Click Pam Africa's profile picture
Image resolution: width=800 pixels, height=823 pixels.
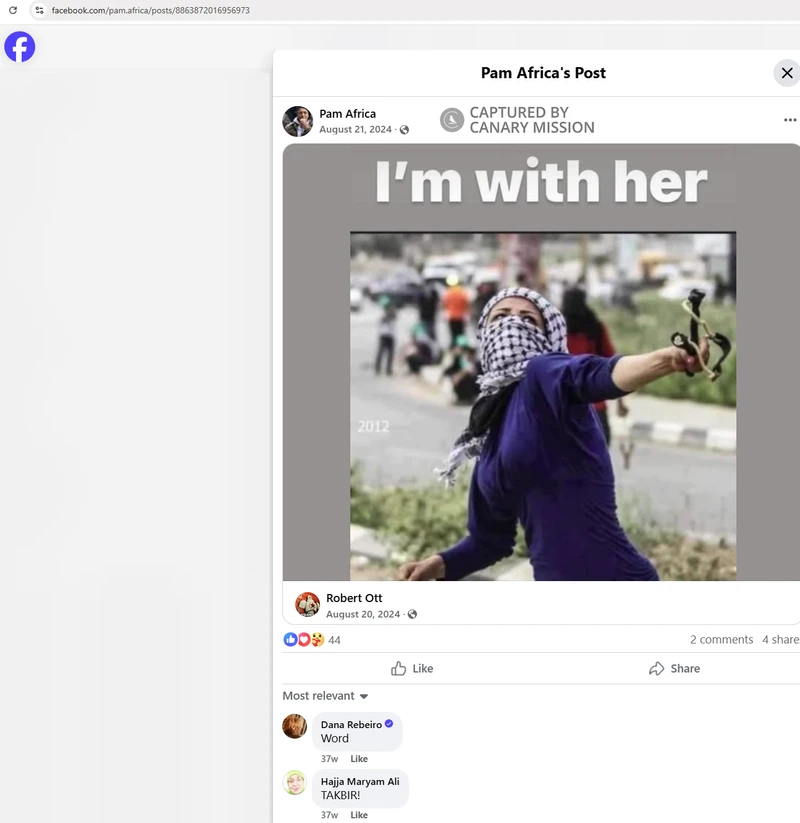coord(298,121)
